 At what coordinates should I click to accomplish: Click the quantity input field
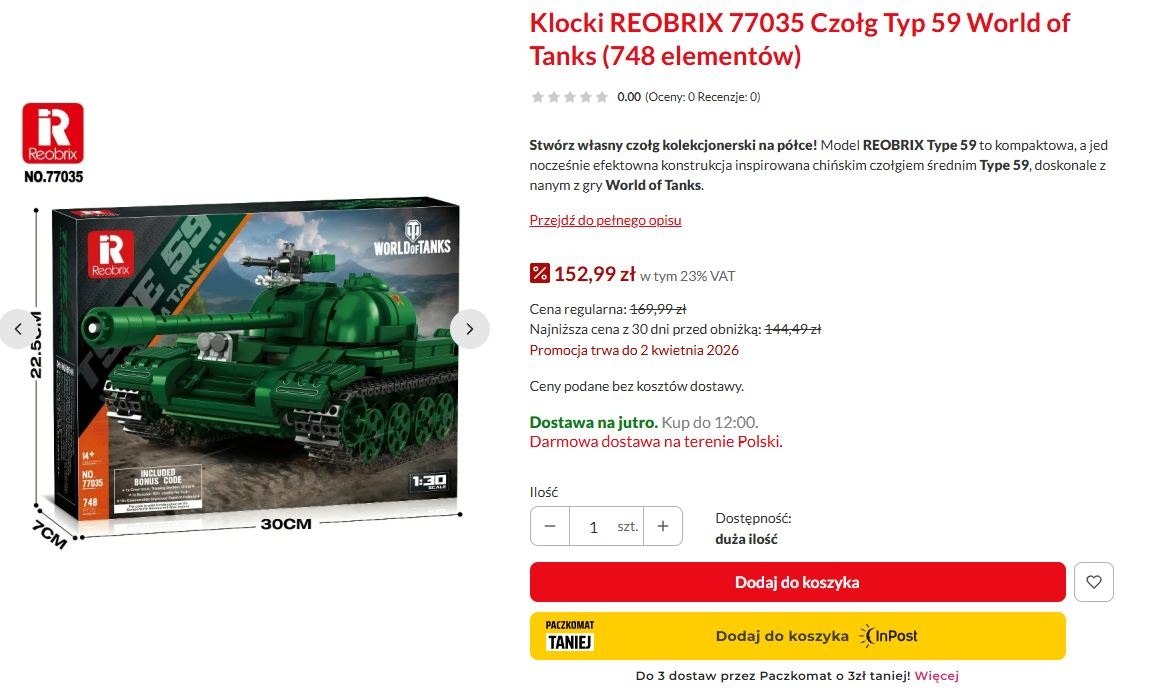coord(606,526)
